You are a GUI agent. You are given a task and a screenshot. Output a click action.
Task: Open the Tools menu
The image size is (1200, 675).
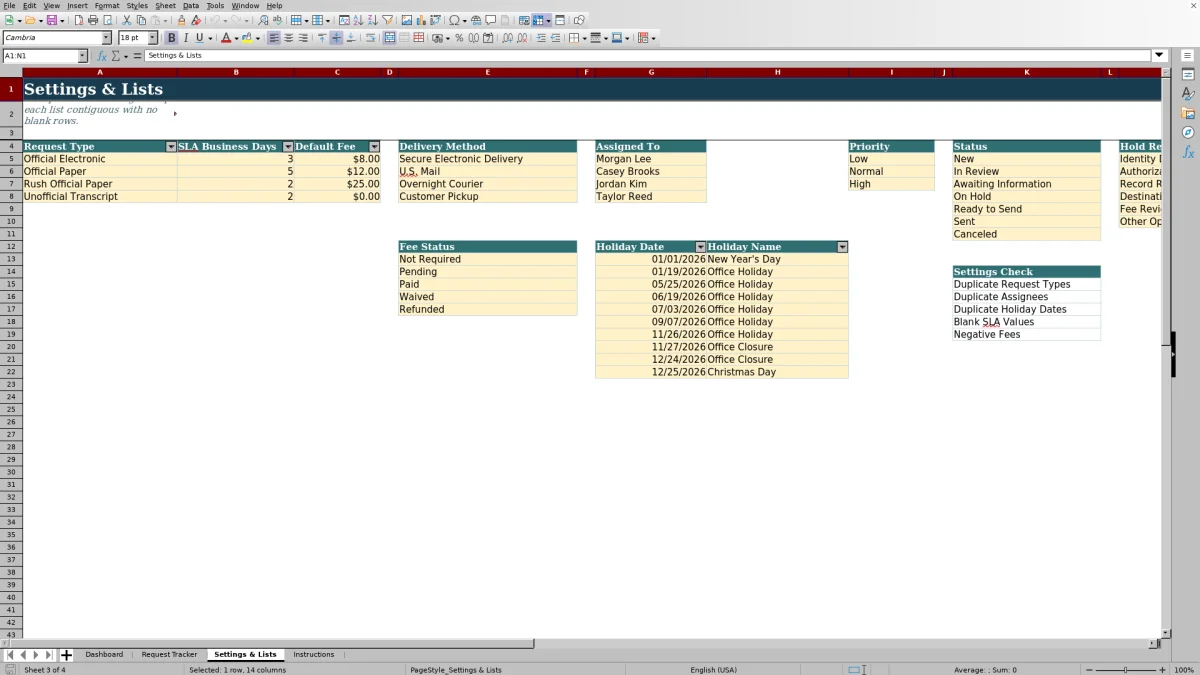click(215, 6)
